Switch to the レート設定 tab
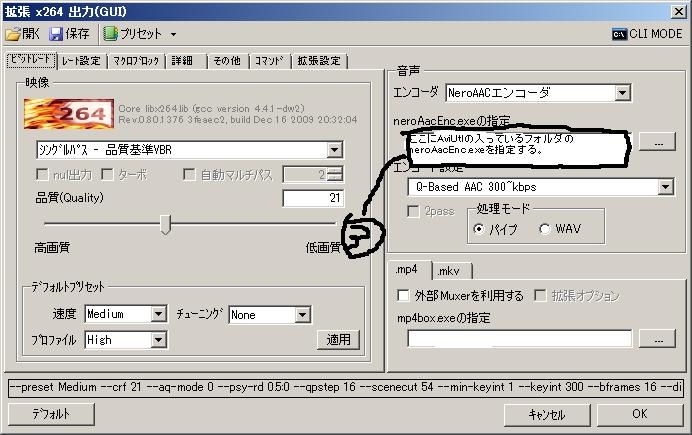Image resolution: width=692 pixels, height=435 pixels. tap(82, 61)
